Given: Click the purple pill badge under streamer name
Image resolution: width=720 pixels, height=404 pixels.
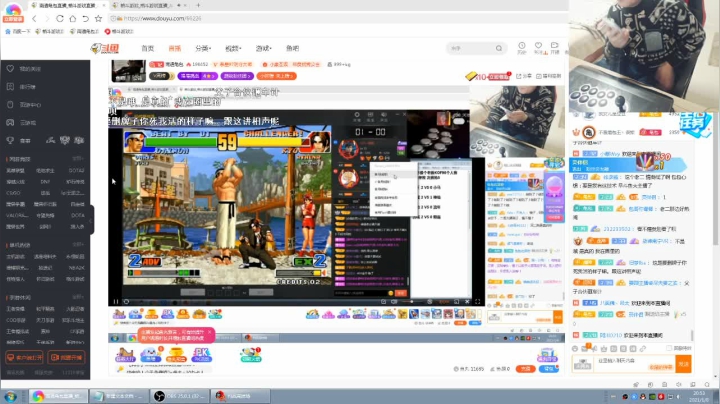Looking at the screenshot, I should pos(237,76).
